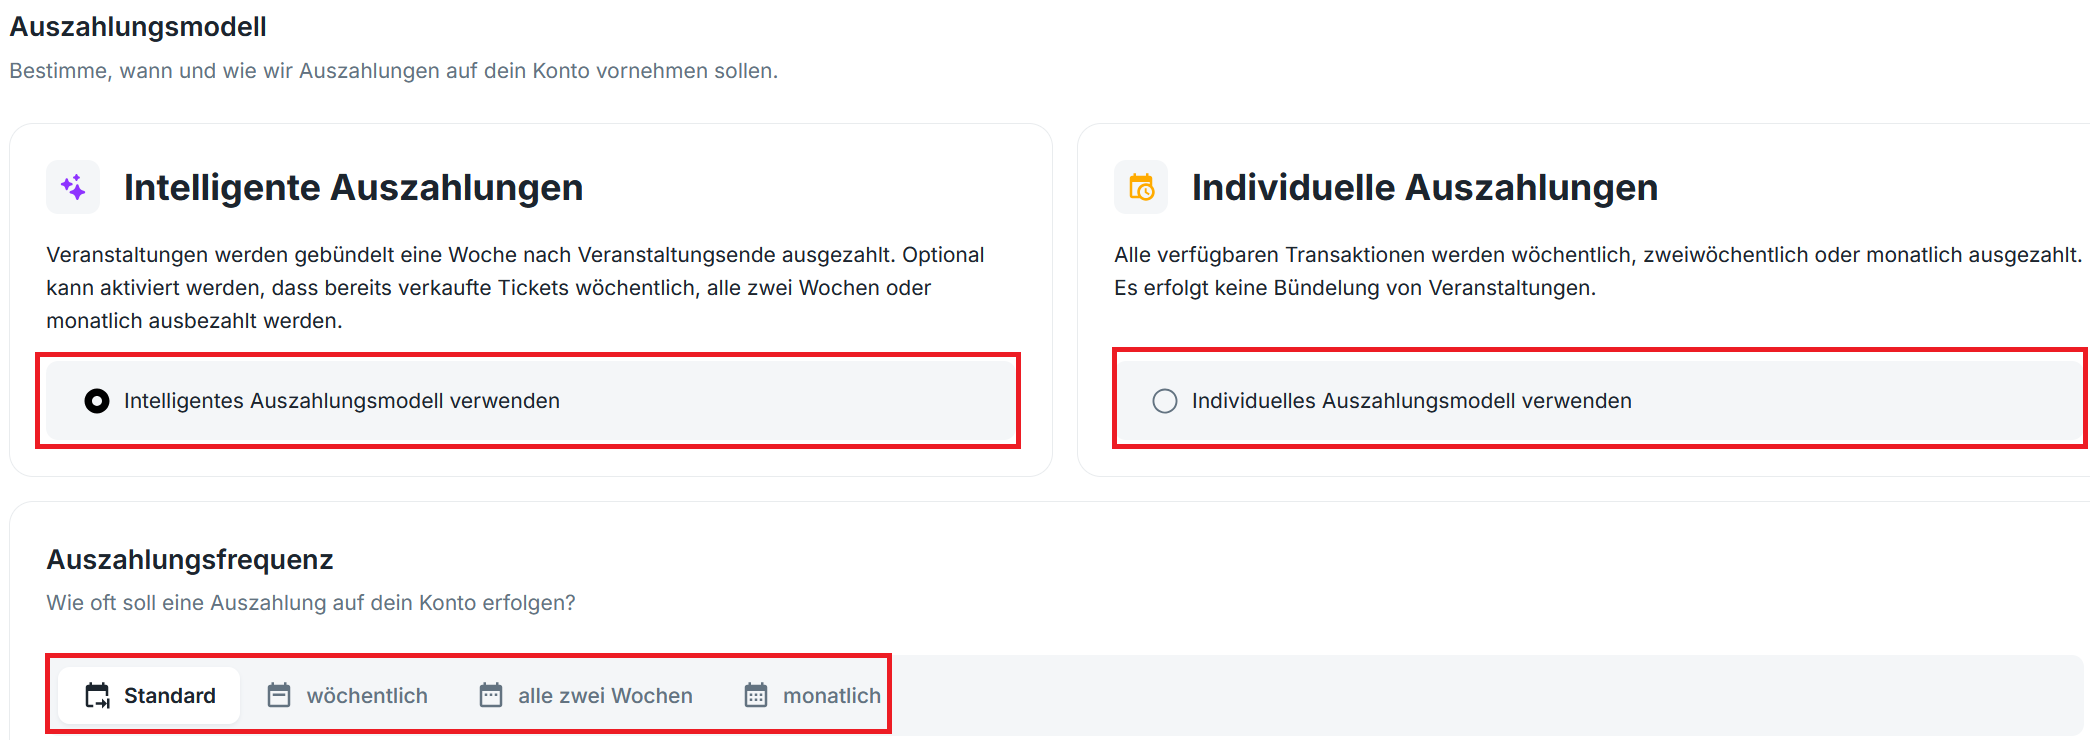Click the calendar icon beside monatlich
The image size is (2090, 740).
(756, 695)
